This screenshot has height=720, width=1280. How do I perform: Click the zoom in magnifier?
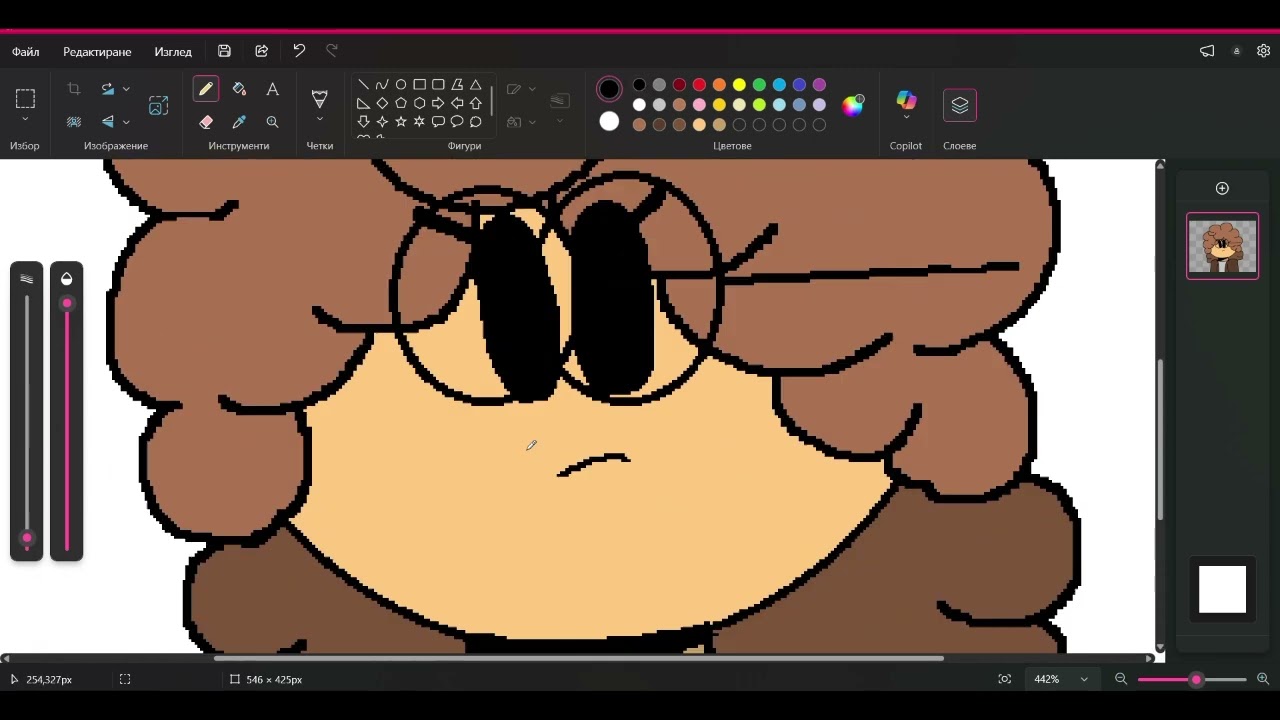pyautogui.click(x=1263, y=679)
